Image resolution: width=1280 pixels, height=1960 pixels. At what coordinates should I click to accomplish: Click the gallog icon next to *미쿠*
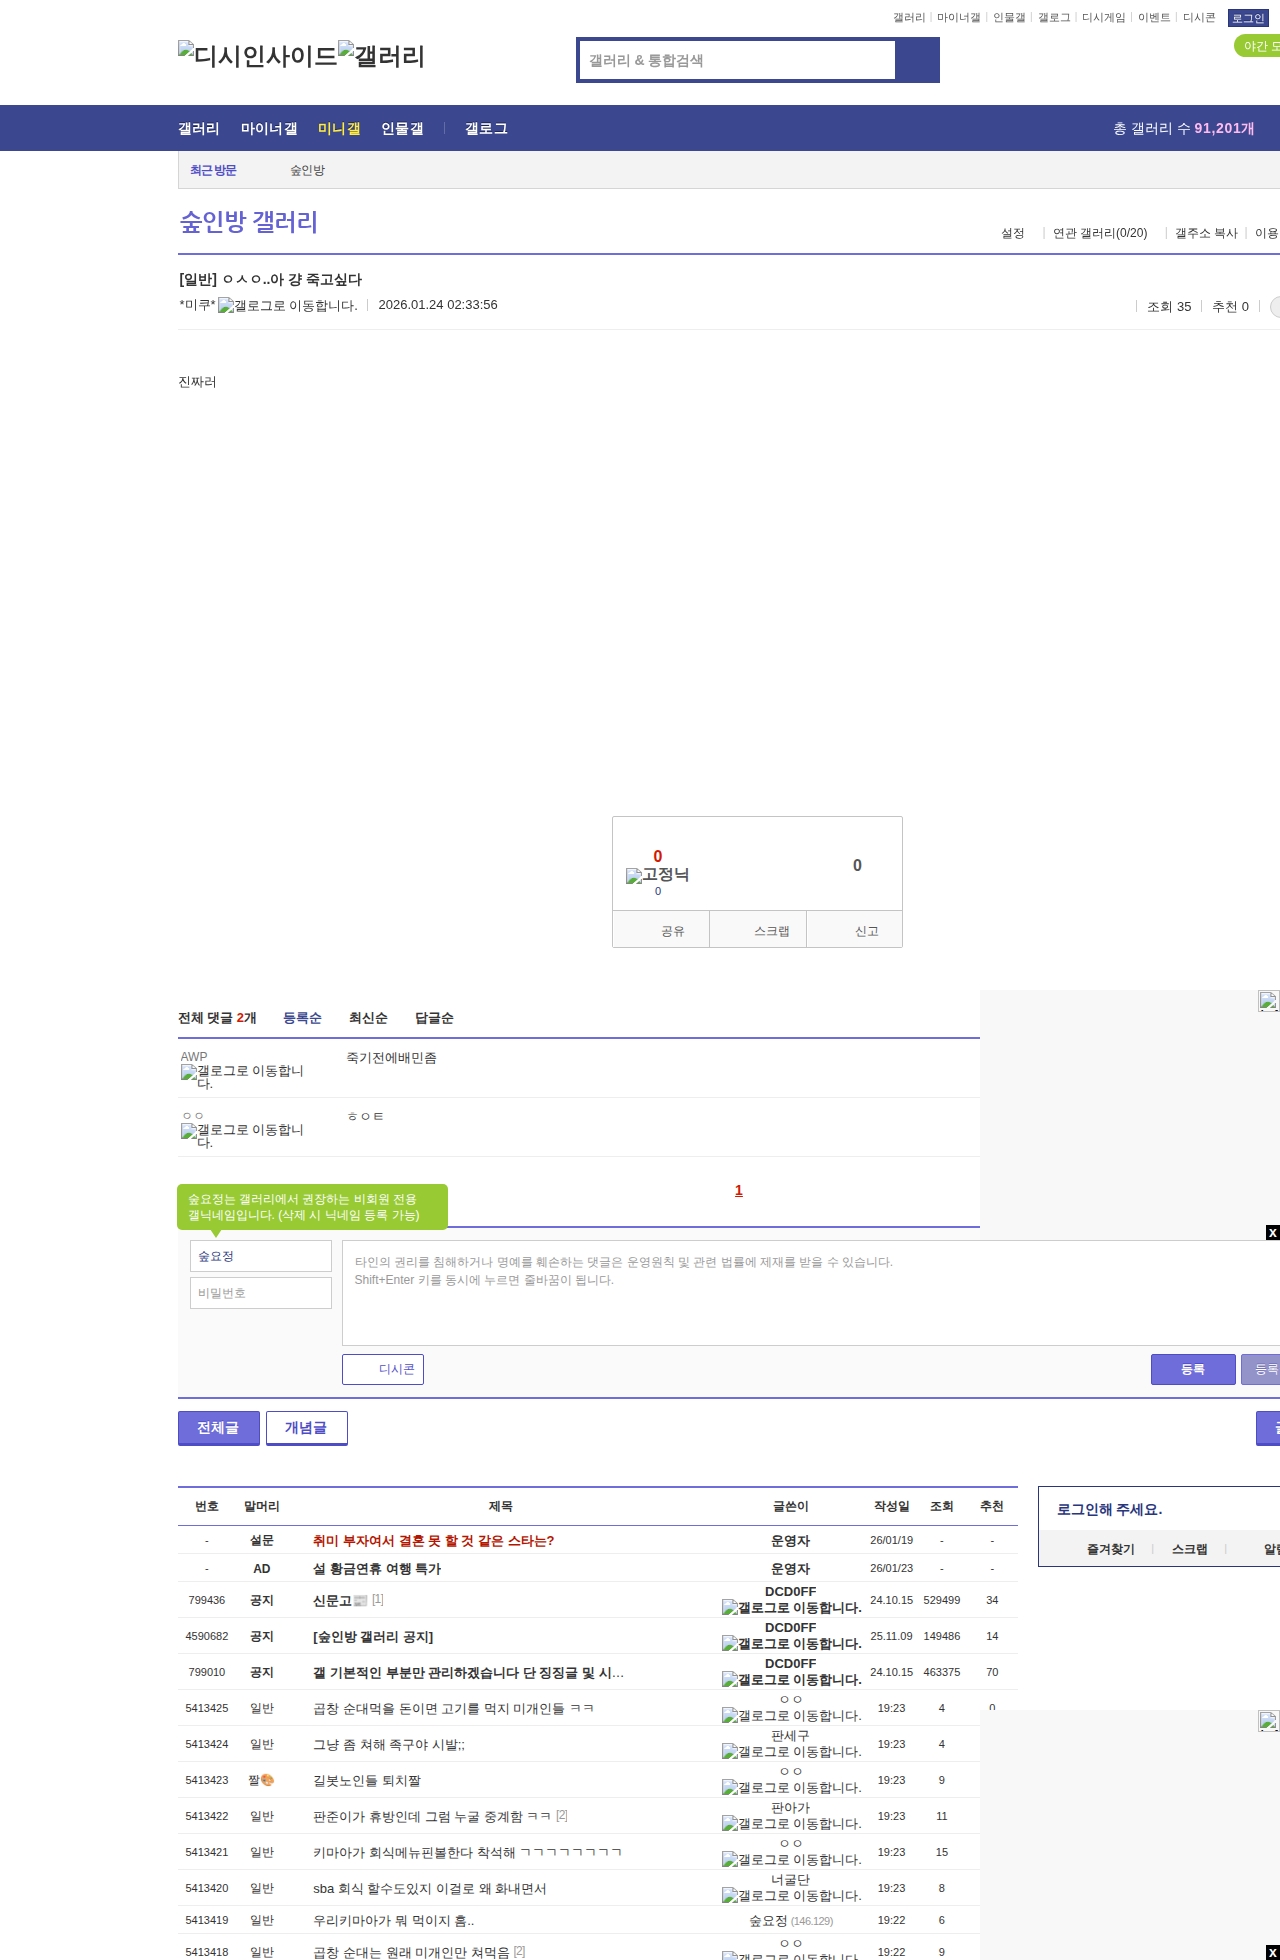287,306
